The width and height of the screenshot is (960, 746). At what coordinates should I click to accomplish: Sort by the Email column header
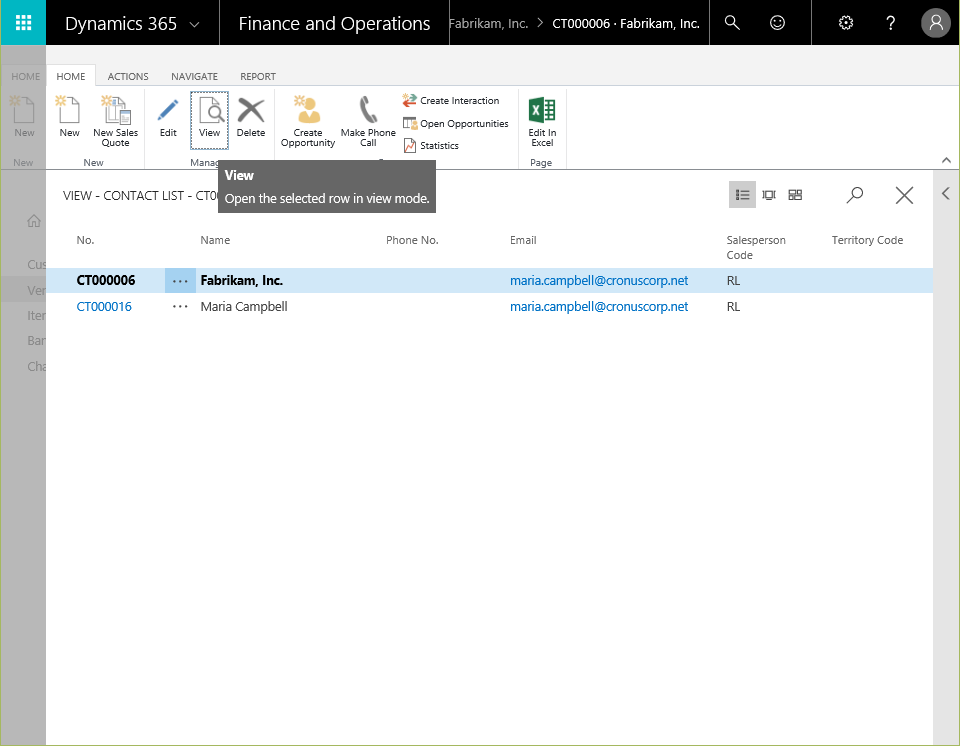pyautogui.click(x=523, y=240)
